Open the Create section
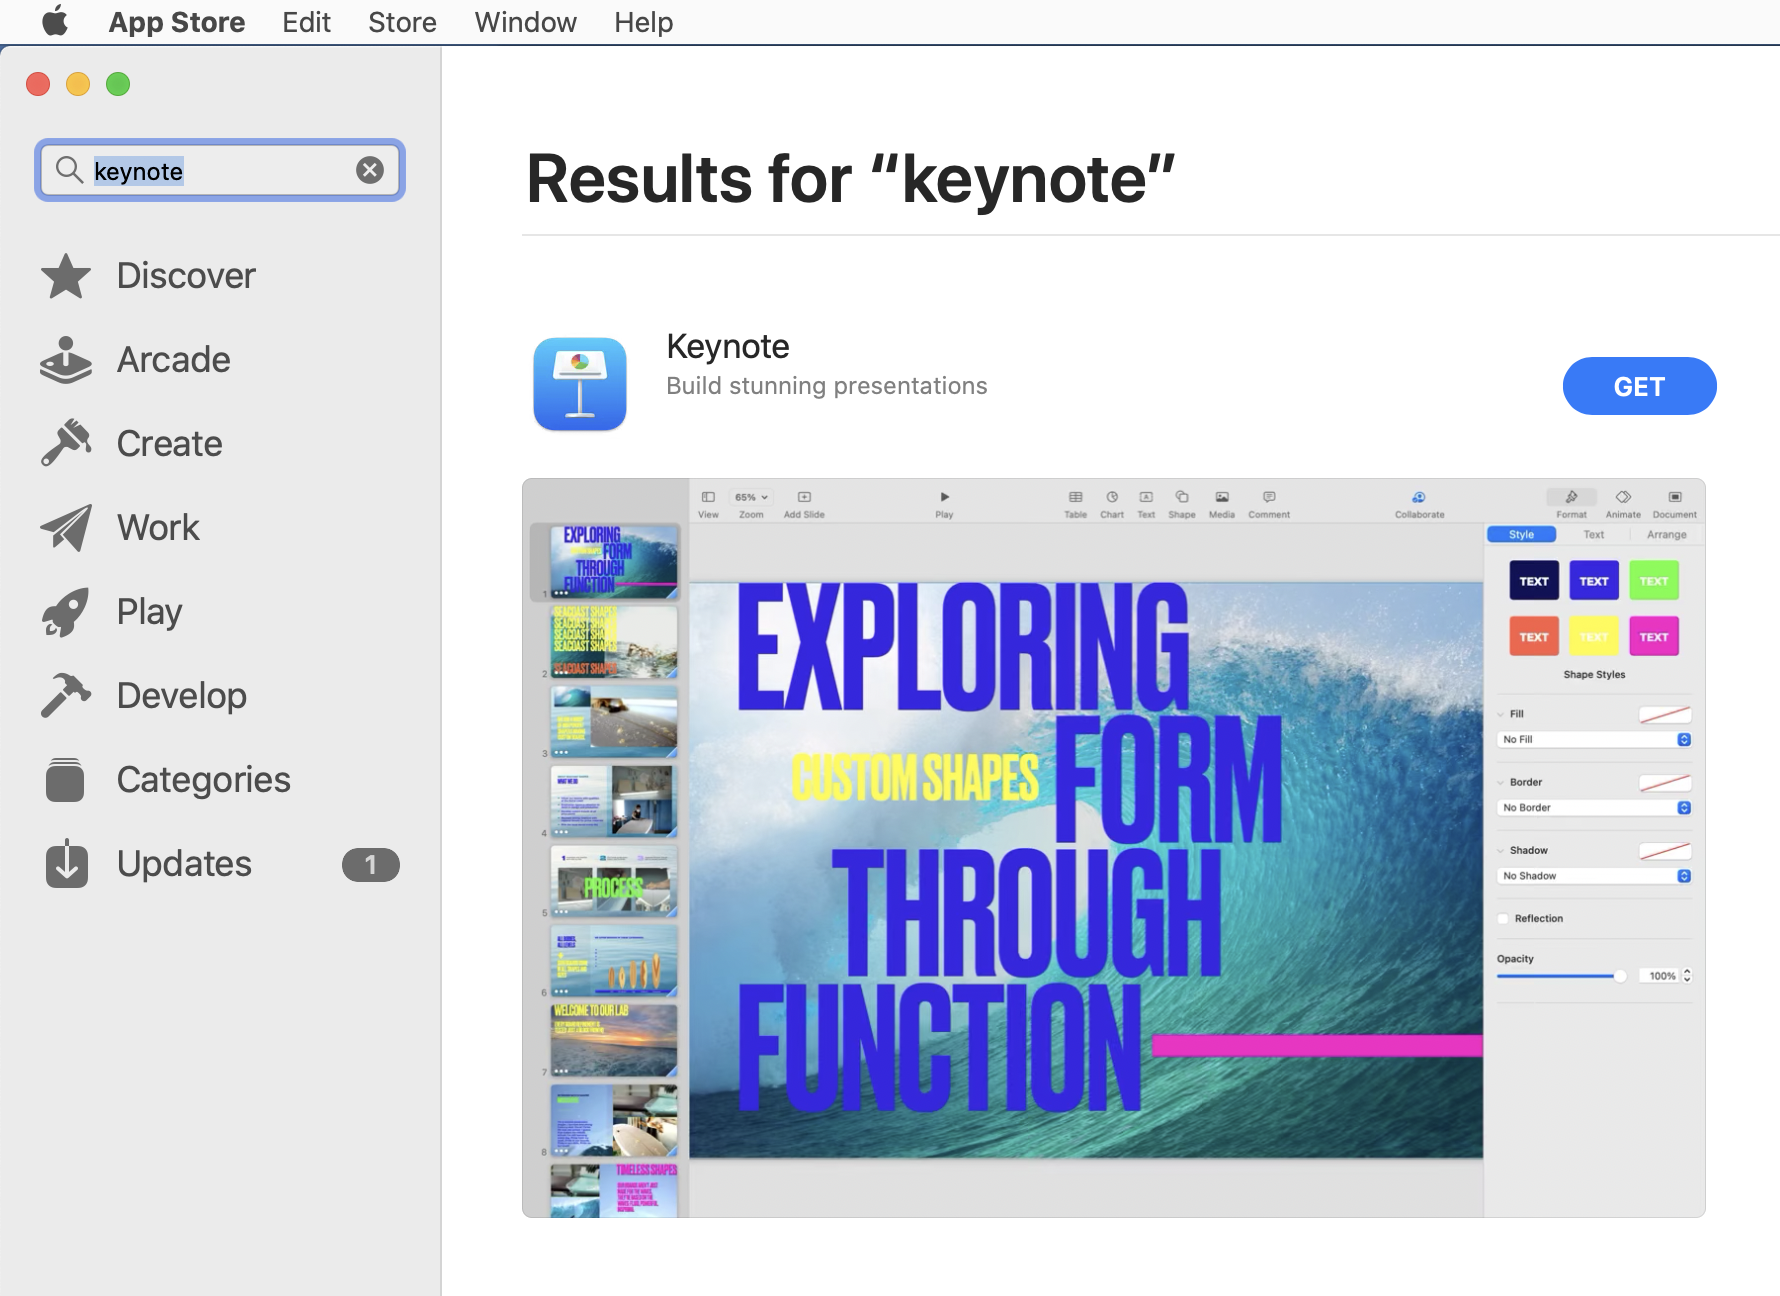This screenshot has height=1296, width=1780. coord(168,443)
